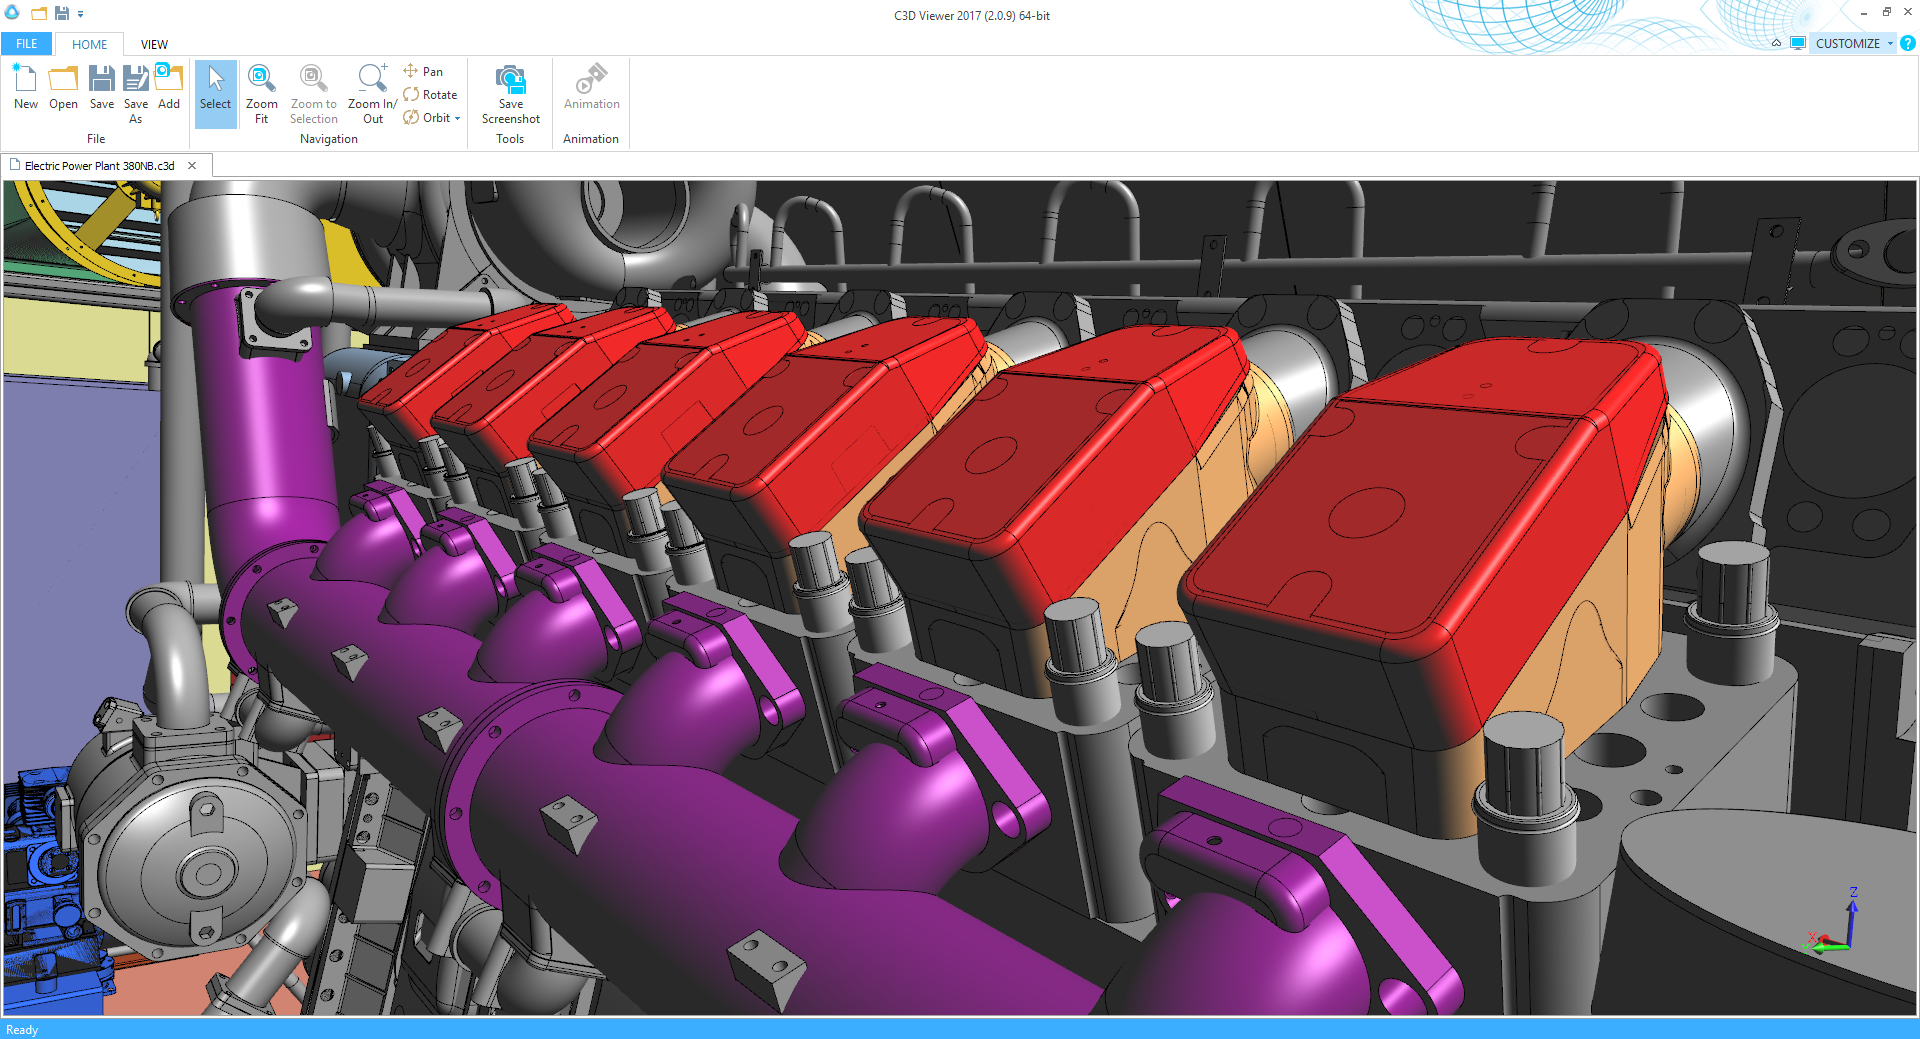Click the Save icon in the ribbon
Viewport: 1920px width, 1039px height.
101,90
